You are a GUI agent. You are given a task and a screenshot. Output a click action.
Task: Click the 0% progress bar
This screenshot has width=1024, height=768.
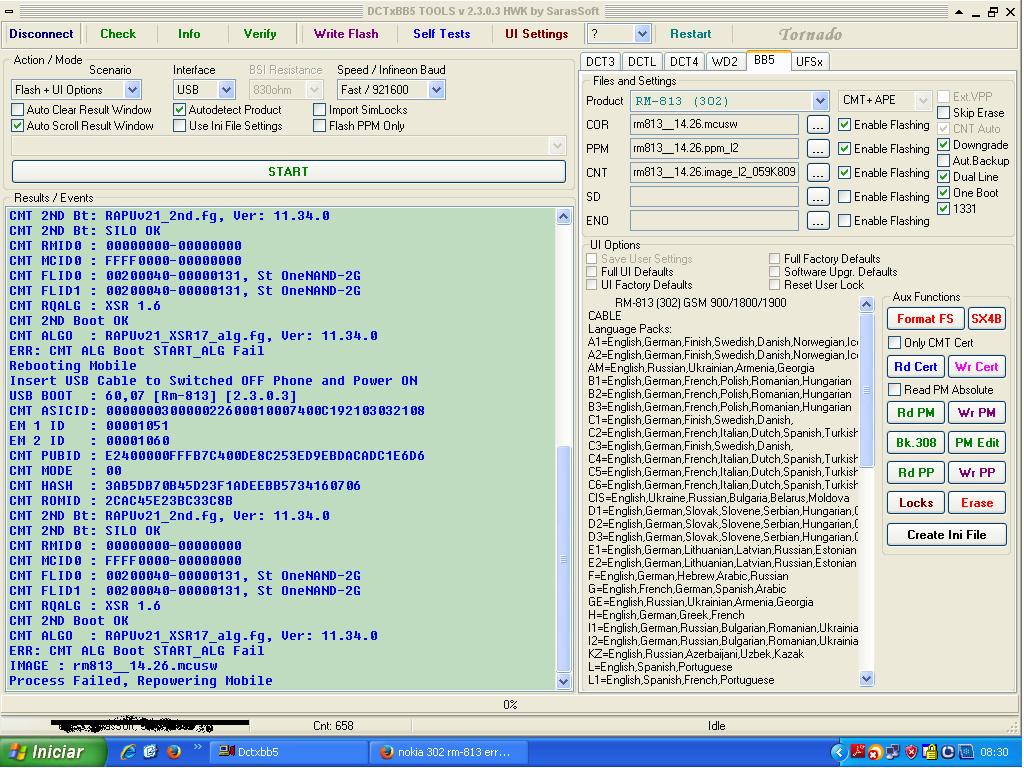(x=511, y=705)
